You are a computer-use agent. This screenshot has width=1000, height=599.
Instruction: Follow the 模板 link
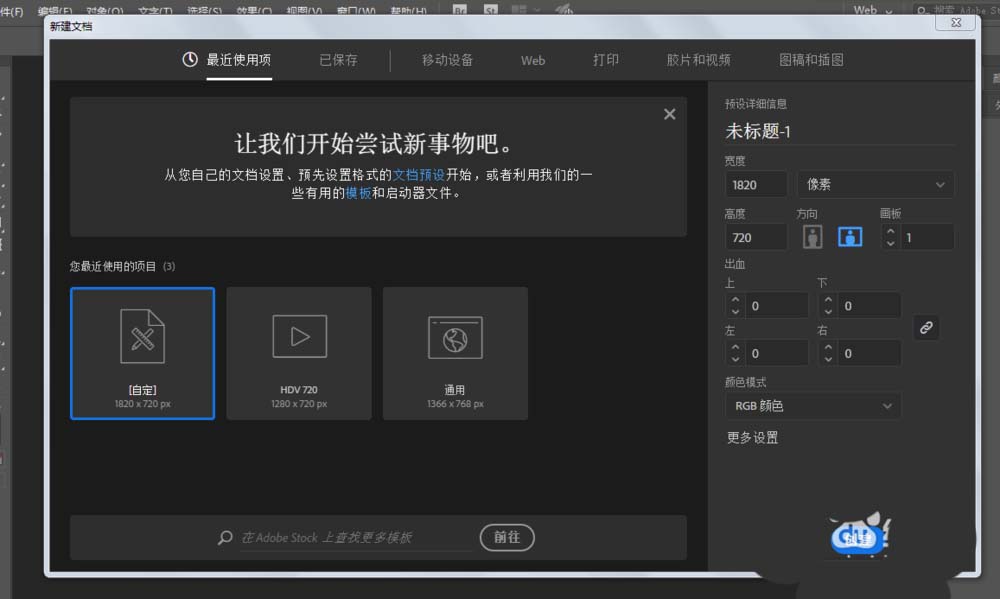coord(358,193)
